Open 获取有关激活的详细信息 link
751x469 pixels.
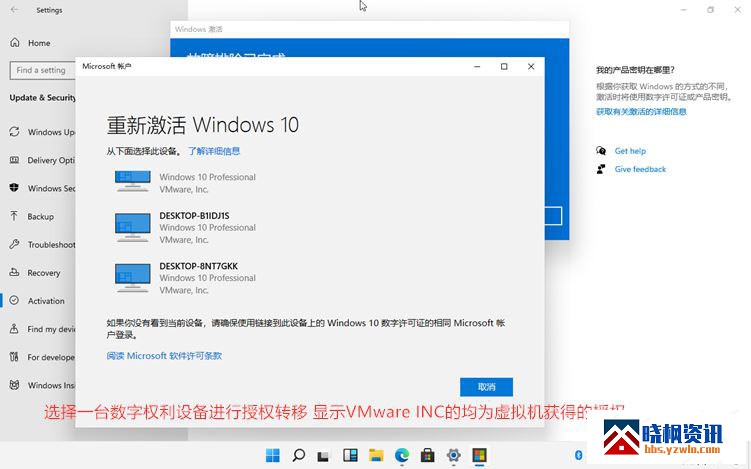pos(641,112)
